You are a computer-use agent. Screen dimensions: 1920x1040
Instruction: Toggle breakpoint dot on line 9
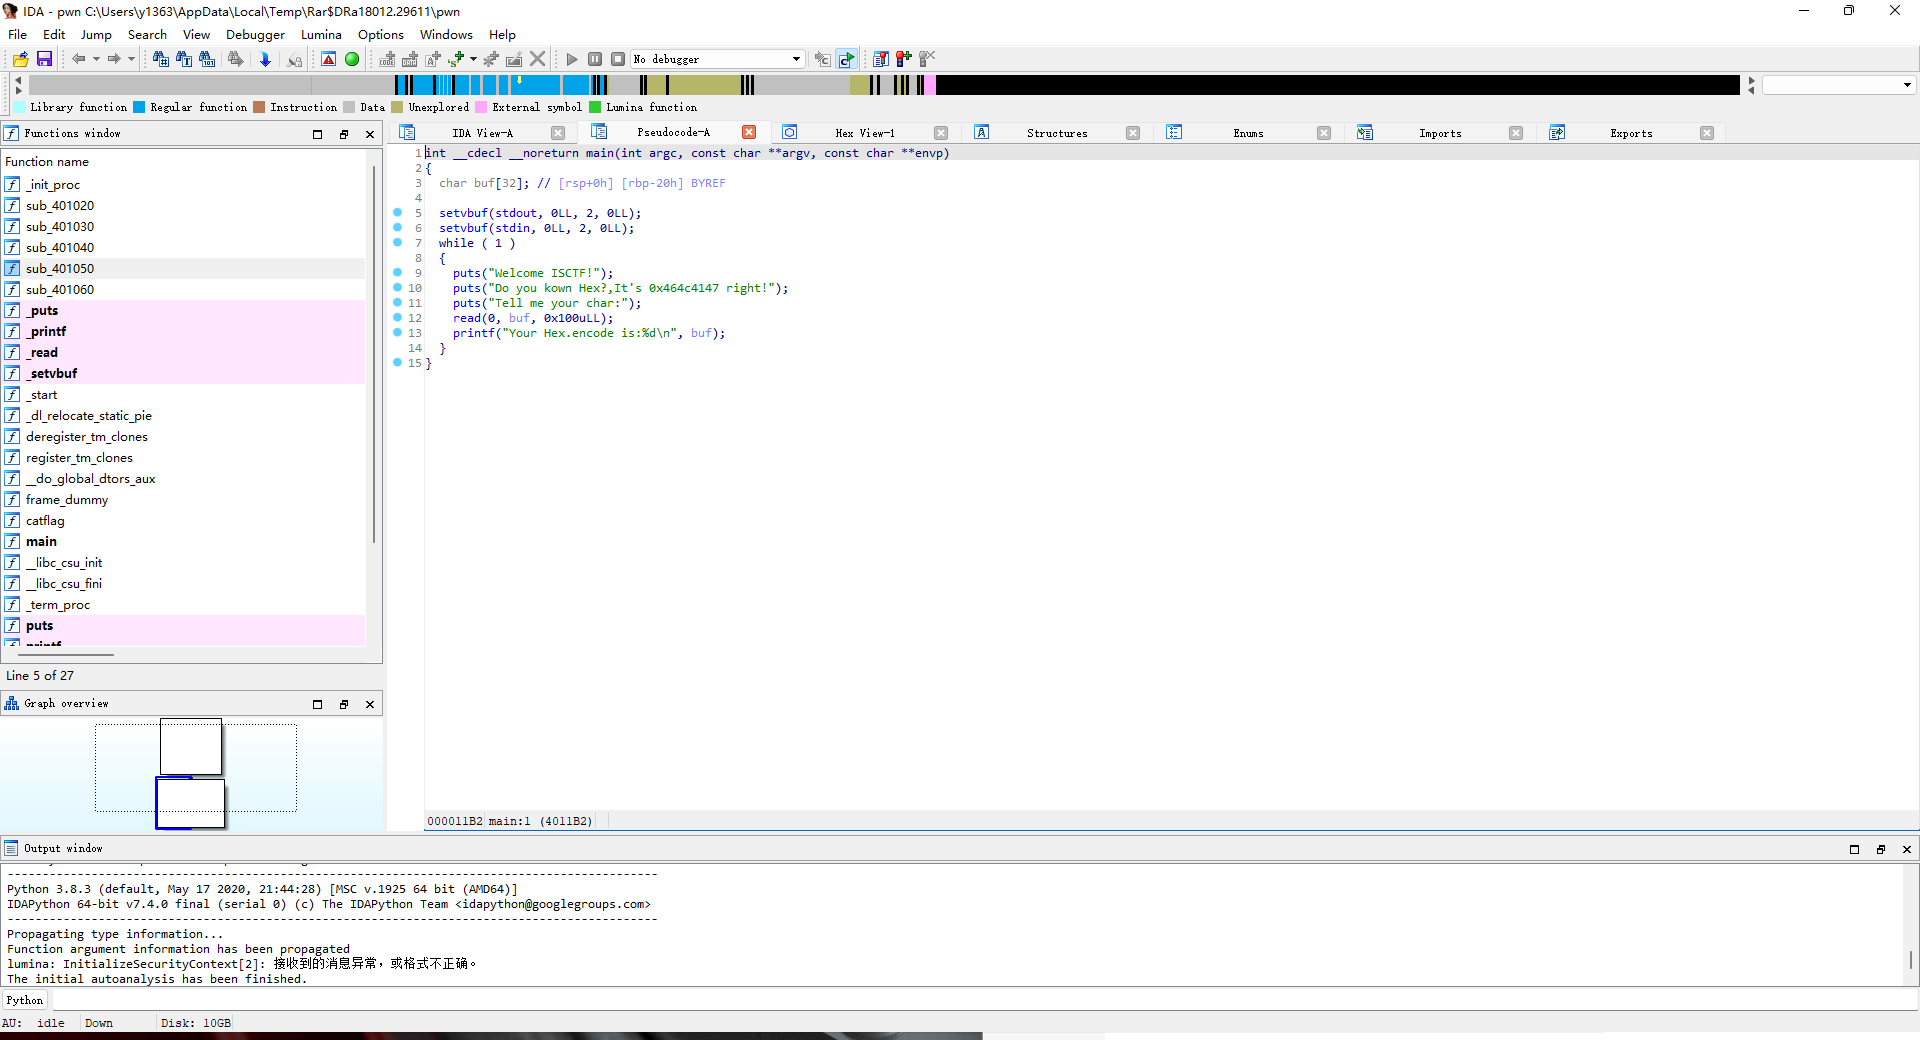pos(397,272)
